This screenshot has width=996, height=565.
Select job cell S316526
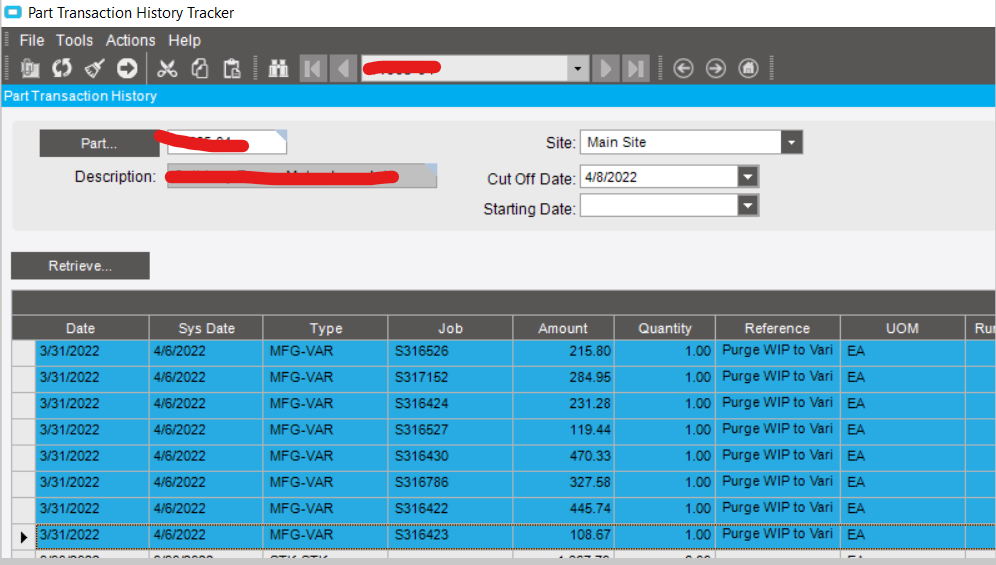450,351
